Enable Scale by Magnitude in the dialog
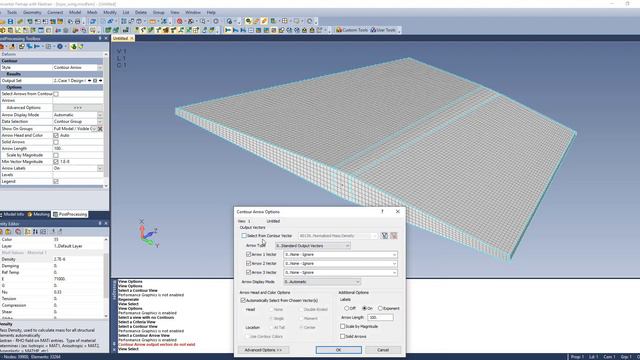The height and width of the screenshot is (360, 640). [342, 327]
